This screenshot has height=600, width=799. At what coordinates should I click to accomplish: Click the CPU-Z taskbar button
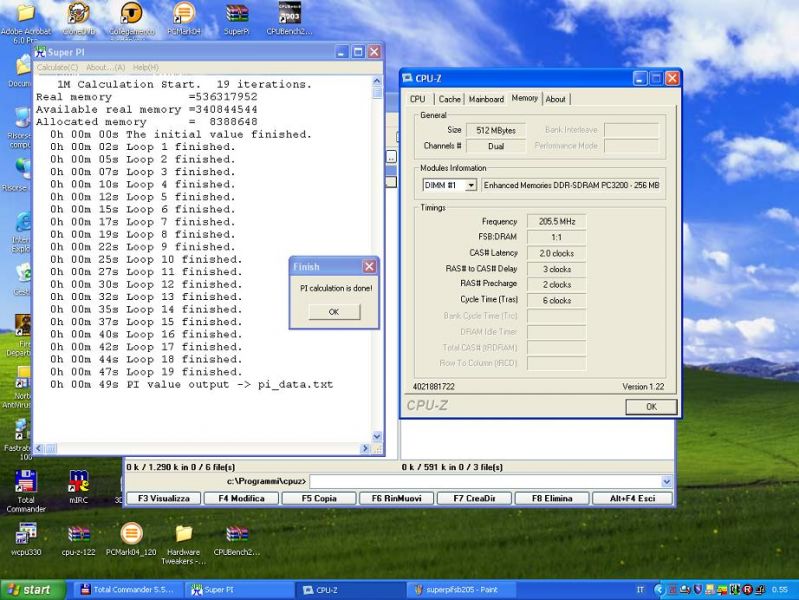point(350,590)
